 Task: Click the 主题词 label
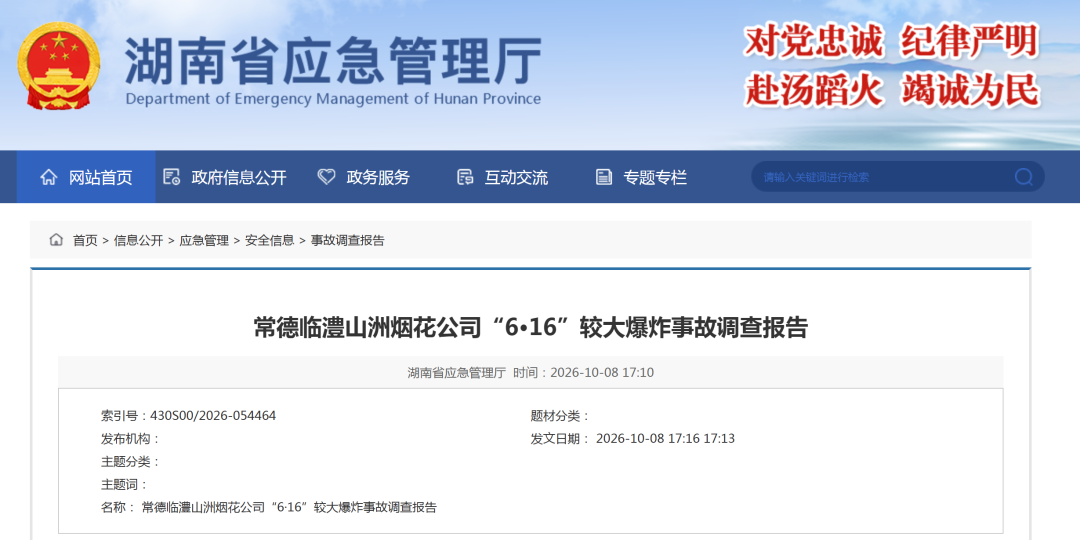[x=124, y=484]
